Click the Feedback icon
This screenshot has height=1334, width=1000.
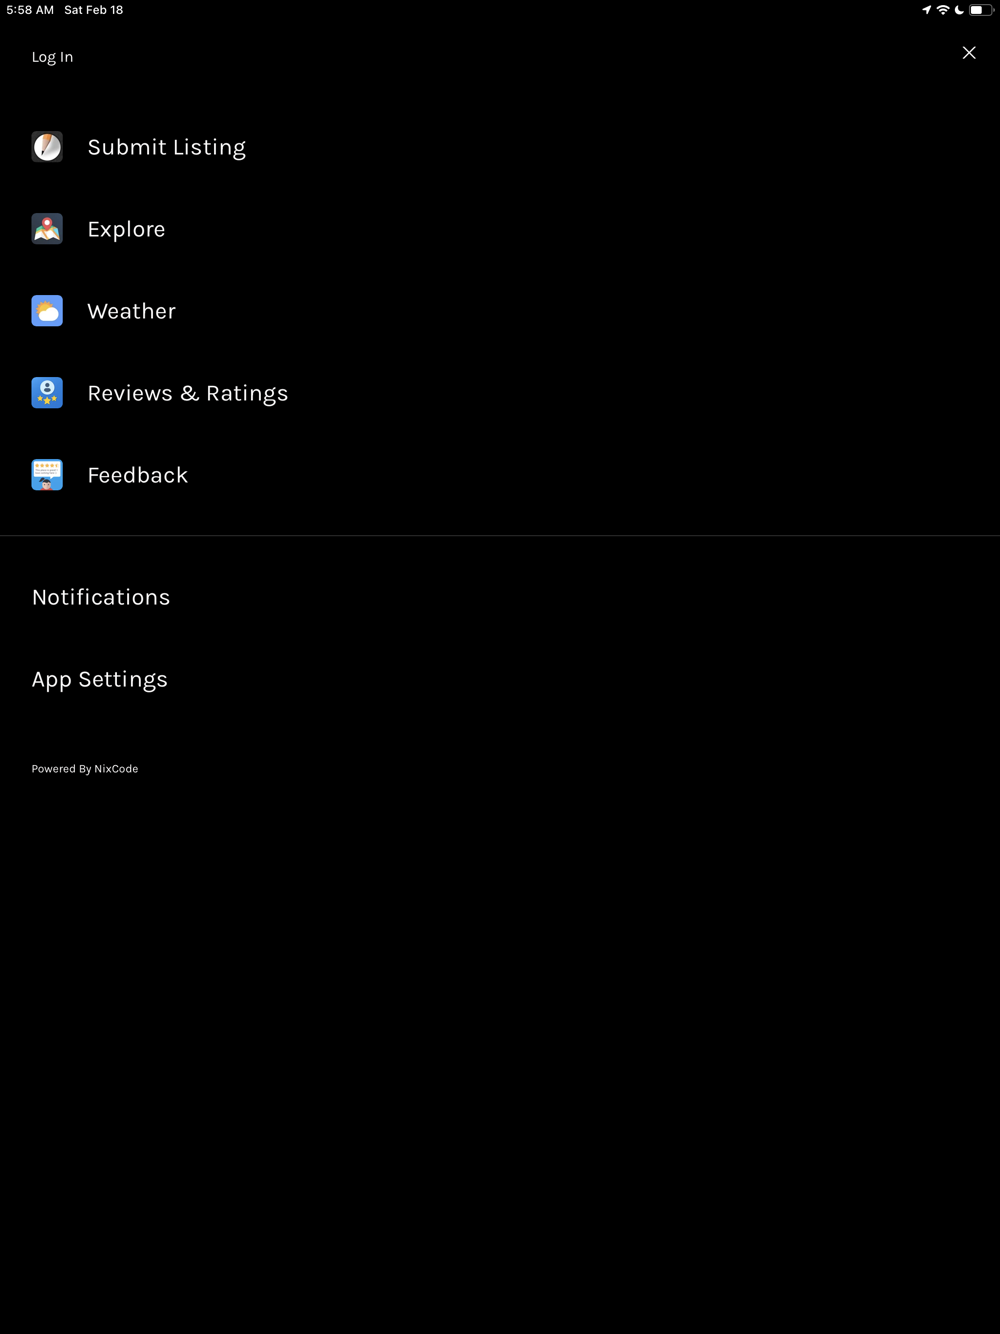point(47,475)
